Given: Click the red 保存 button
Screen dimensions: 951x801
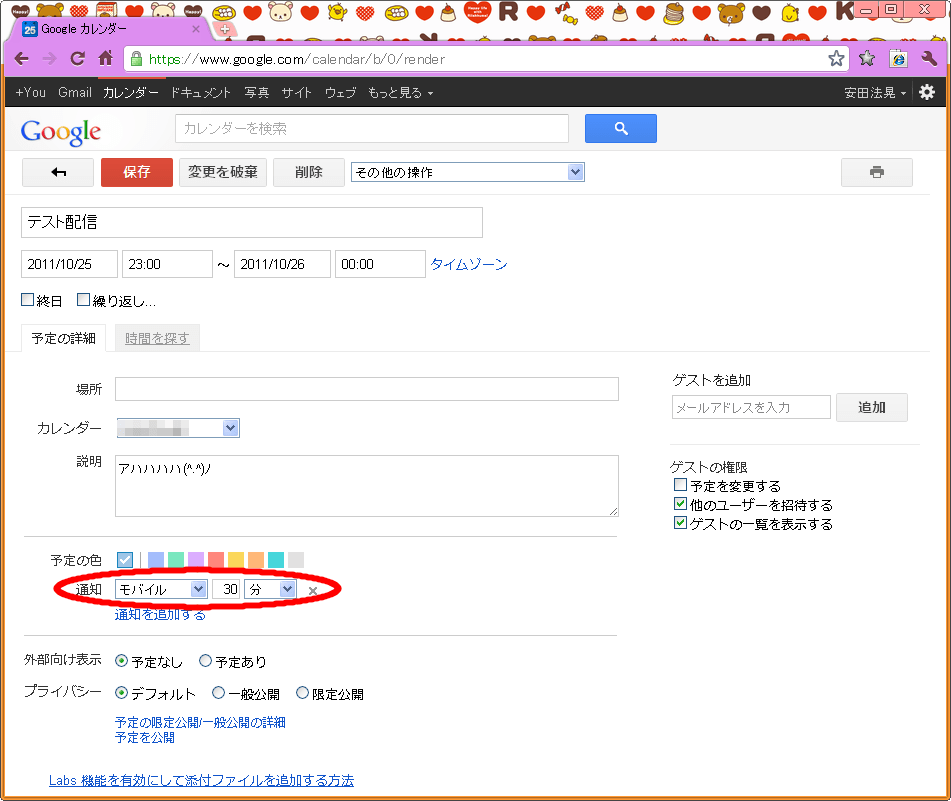Looking at the screenshot, I should pyautogui.click(x=137, y=172).
